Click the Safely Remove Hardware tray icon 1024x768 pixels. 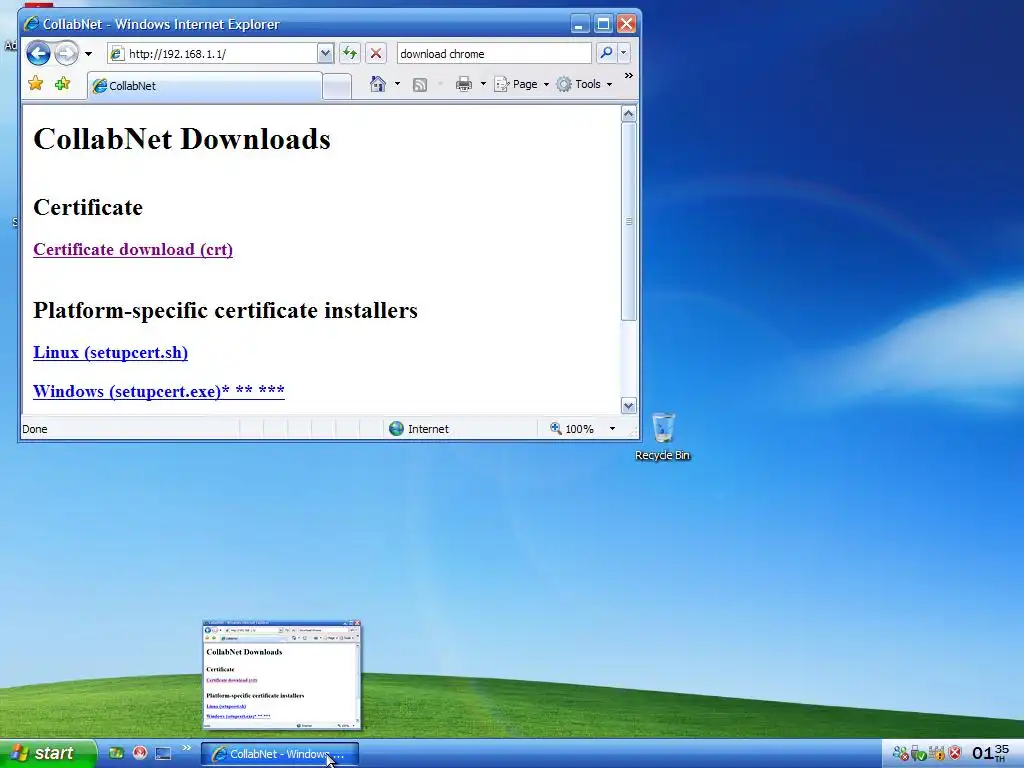pyautogui.click(x=919, y=754)
